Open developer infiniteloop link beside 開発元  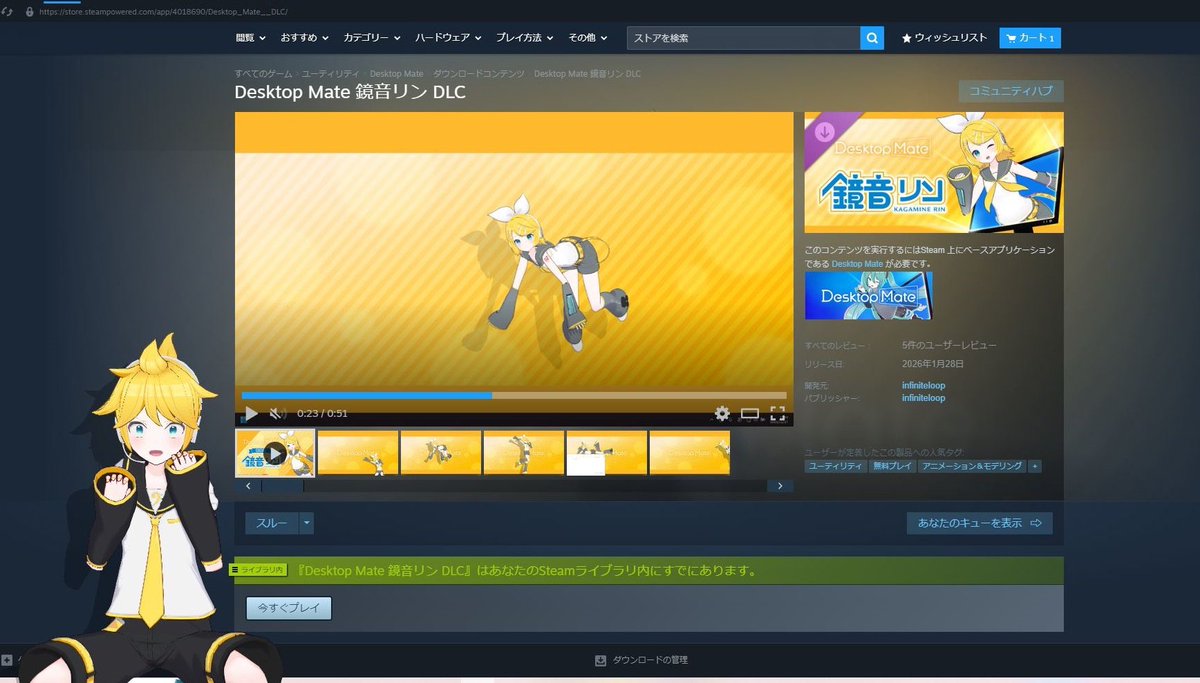[923, 385]
